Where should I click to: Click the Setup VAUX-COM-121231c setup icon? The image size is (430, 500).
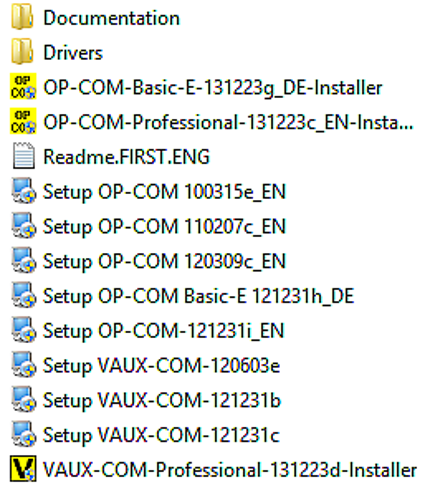[23, 434]
